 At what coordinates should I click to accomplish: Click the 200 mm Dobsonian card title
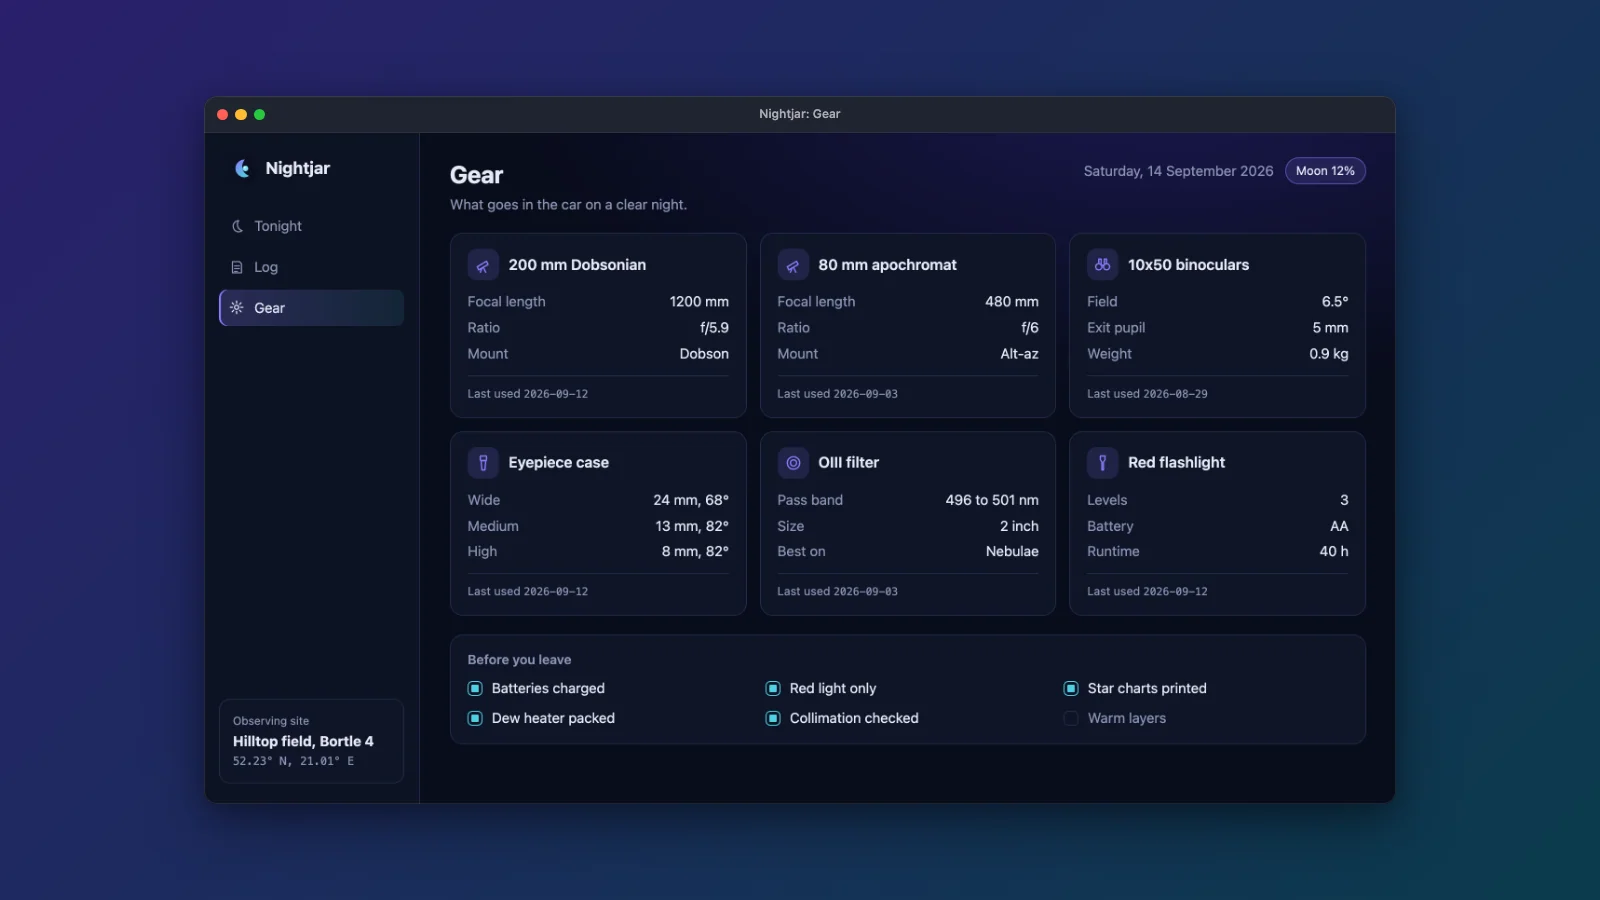pyautogui.click(x=577, y=265)
